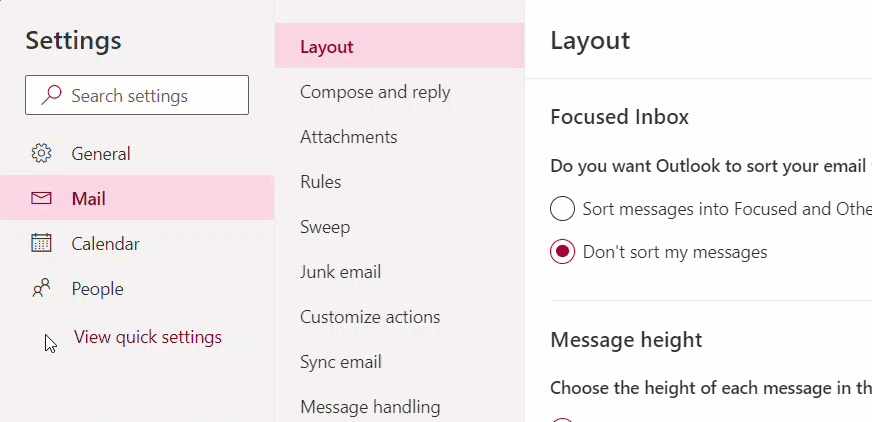Select 'Don't sort my messages' radio button
The height and width of the screenshot is (422, 872).
click(562, 252)
